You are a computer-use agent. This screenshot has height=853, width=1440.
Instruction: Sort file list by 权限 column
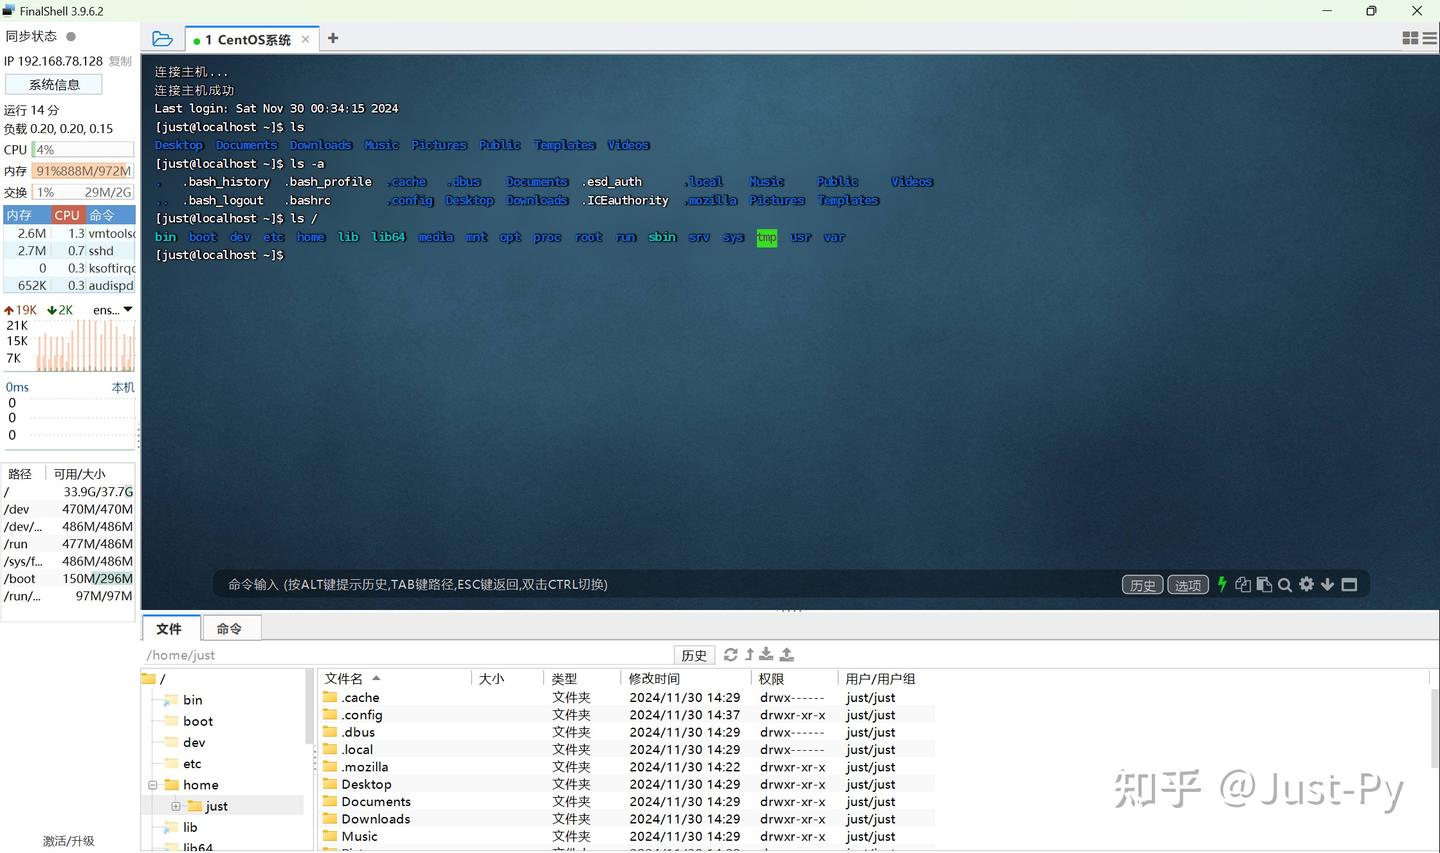point(794,678)
